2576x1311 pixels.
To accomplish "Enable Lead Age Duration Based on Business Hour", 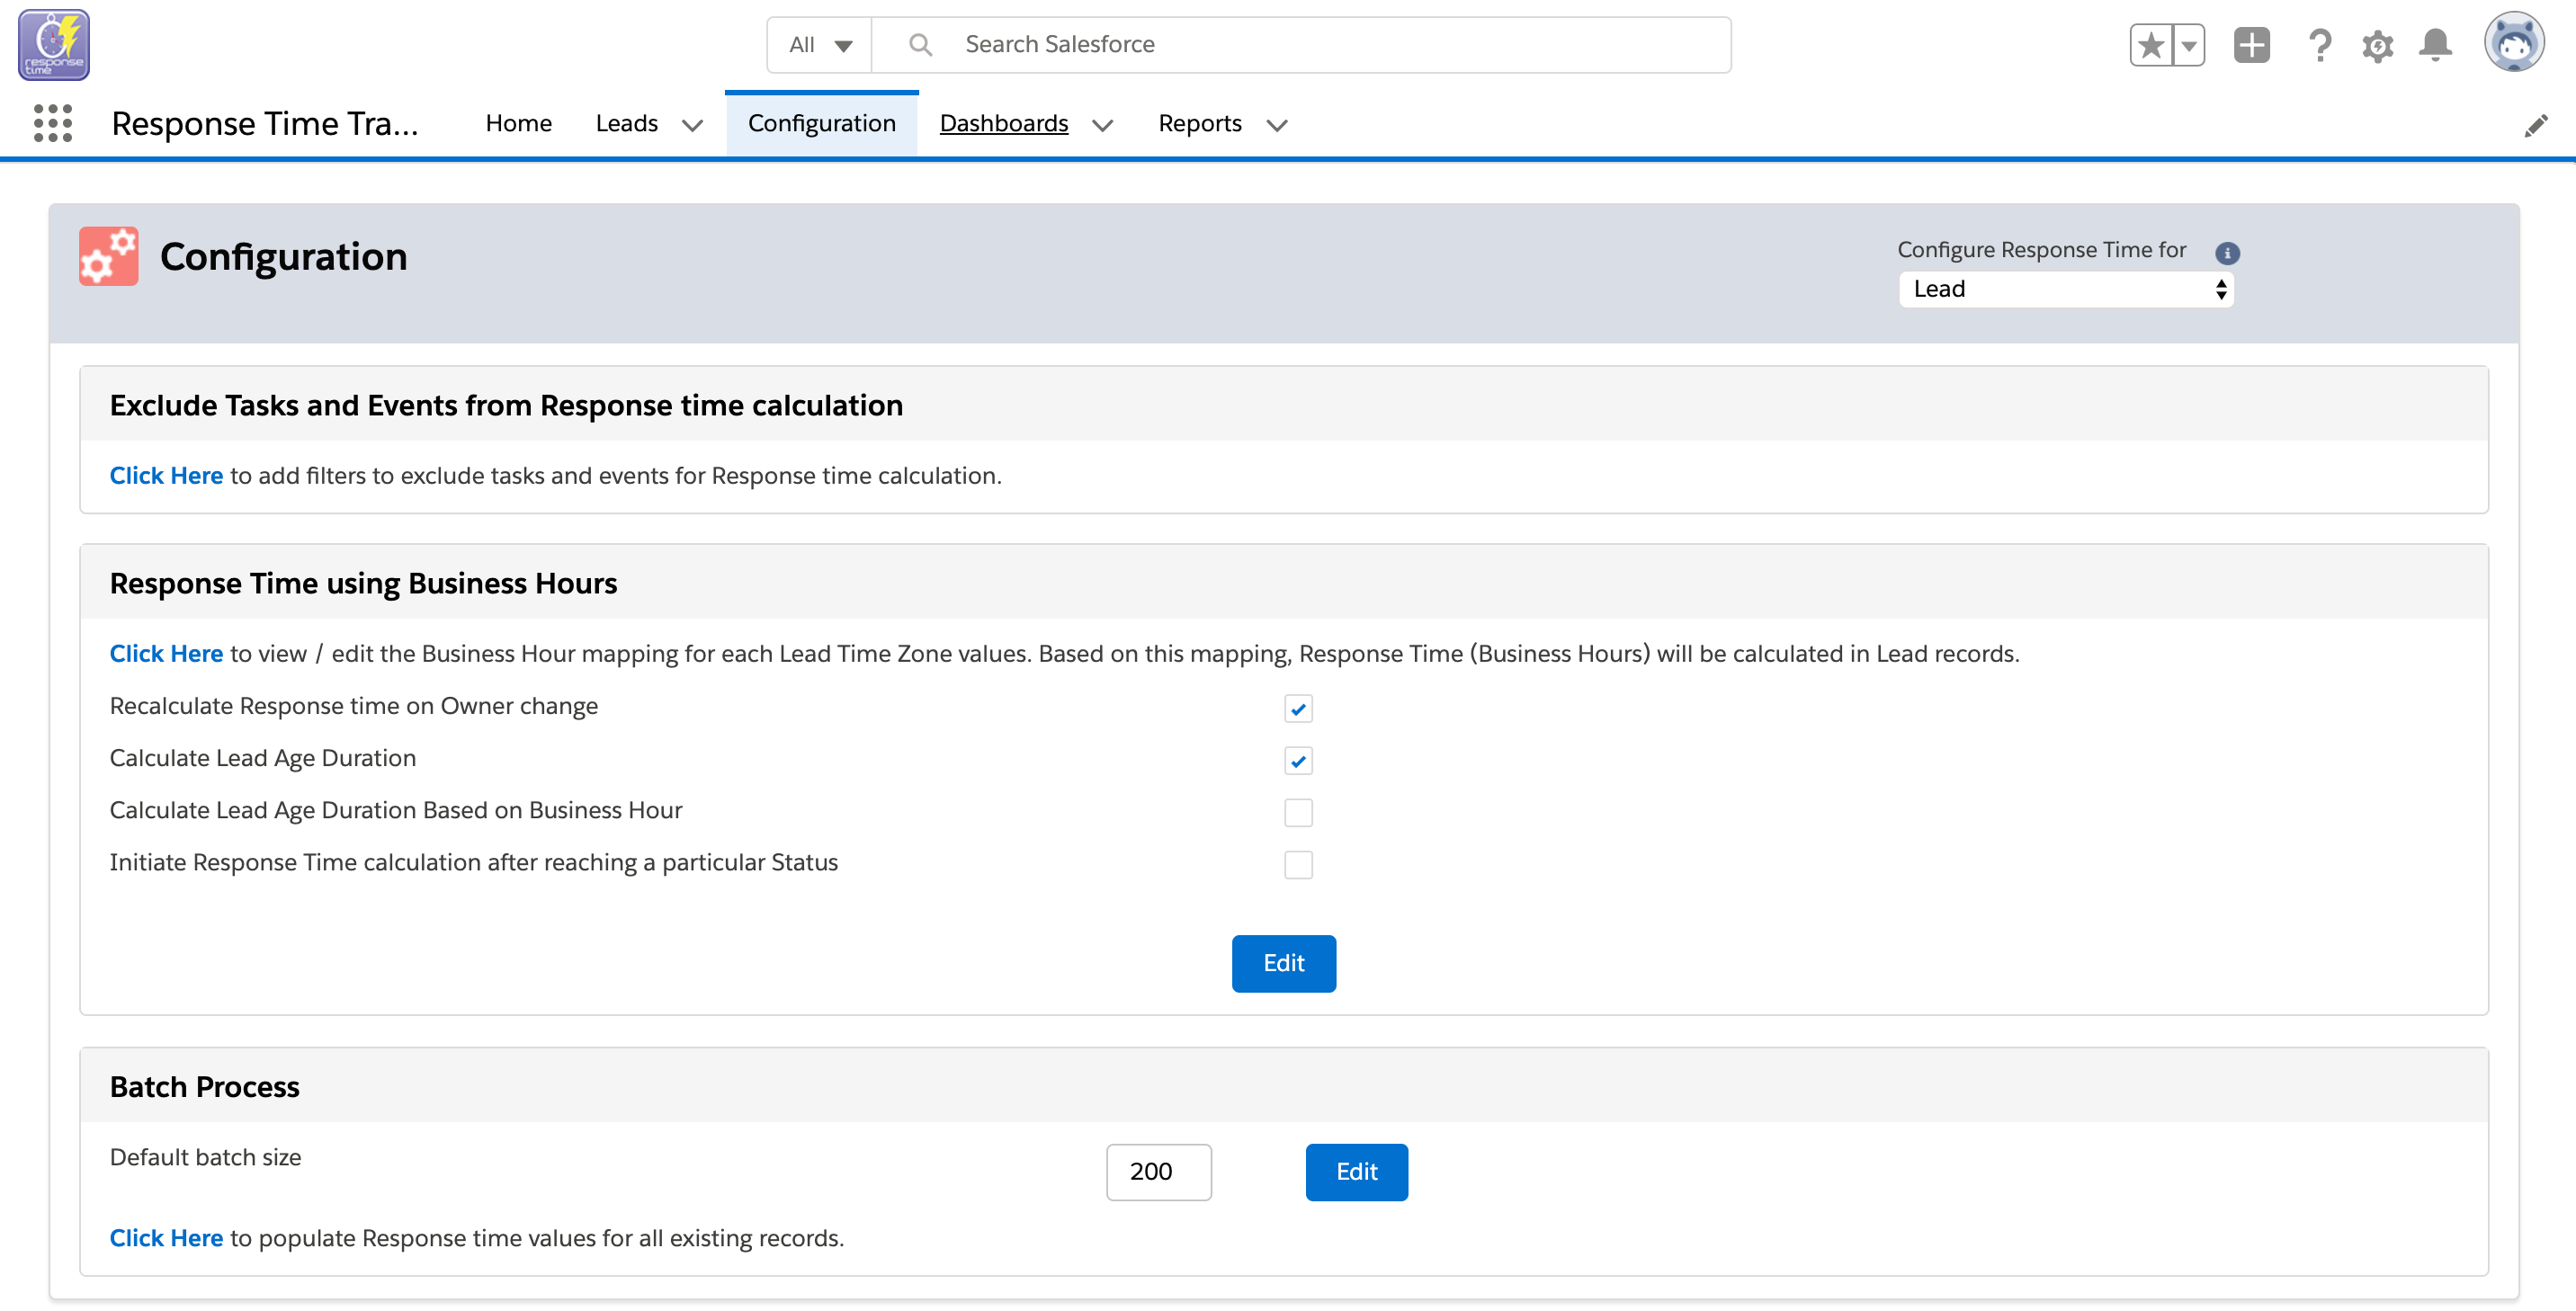I will coord(1298,813).
